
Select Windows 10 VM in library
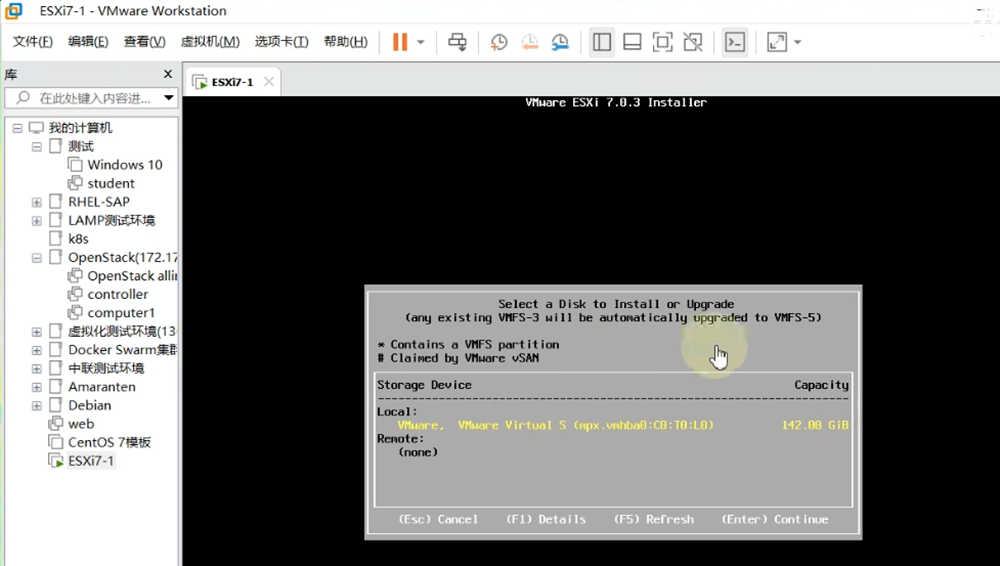tap(124, 165)
